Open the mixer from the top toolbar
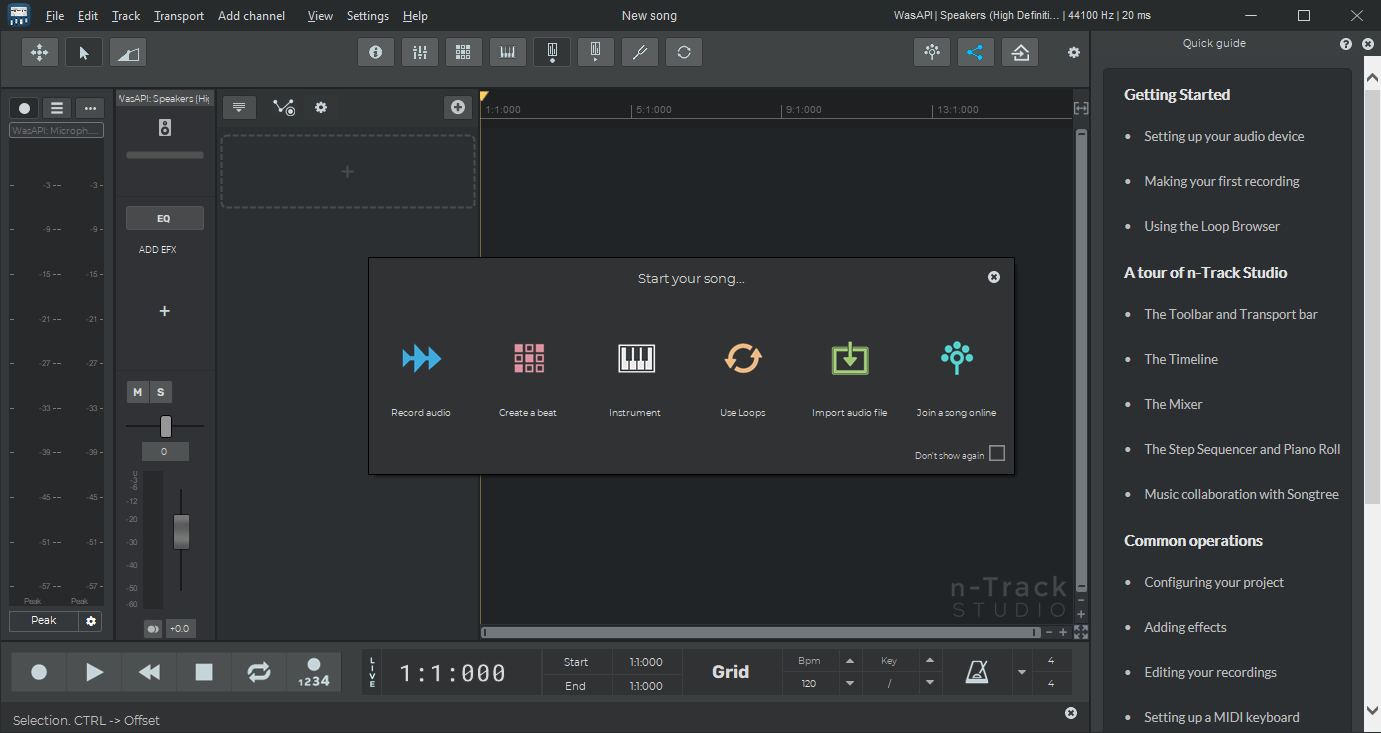The height and width of the screenshot is (733, 1381). (x=420, y=52)
